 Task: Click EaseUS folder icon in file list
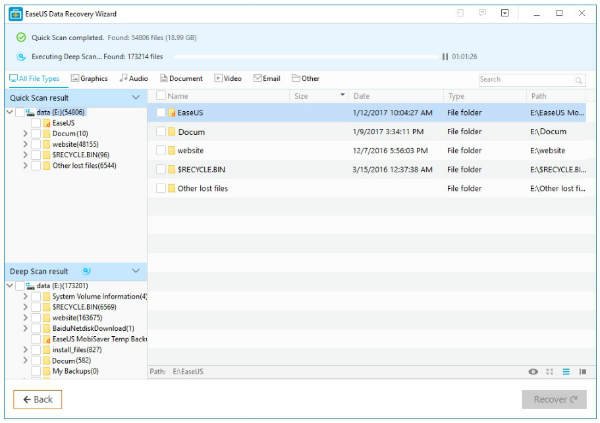click(x=172, y=113)
